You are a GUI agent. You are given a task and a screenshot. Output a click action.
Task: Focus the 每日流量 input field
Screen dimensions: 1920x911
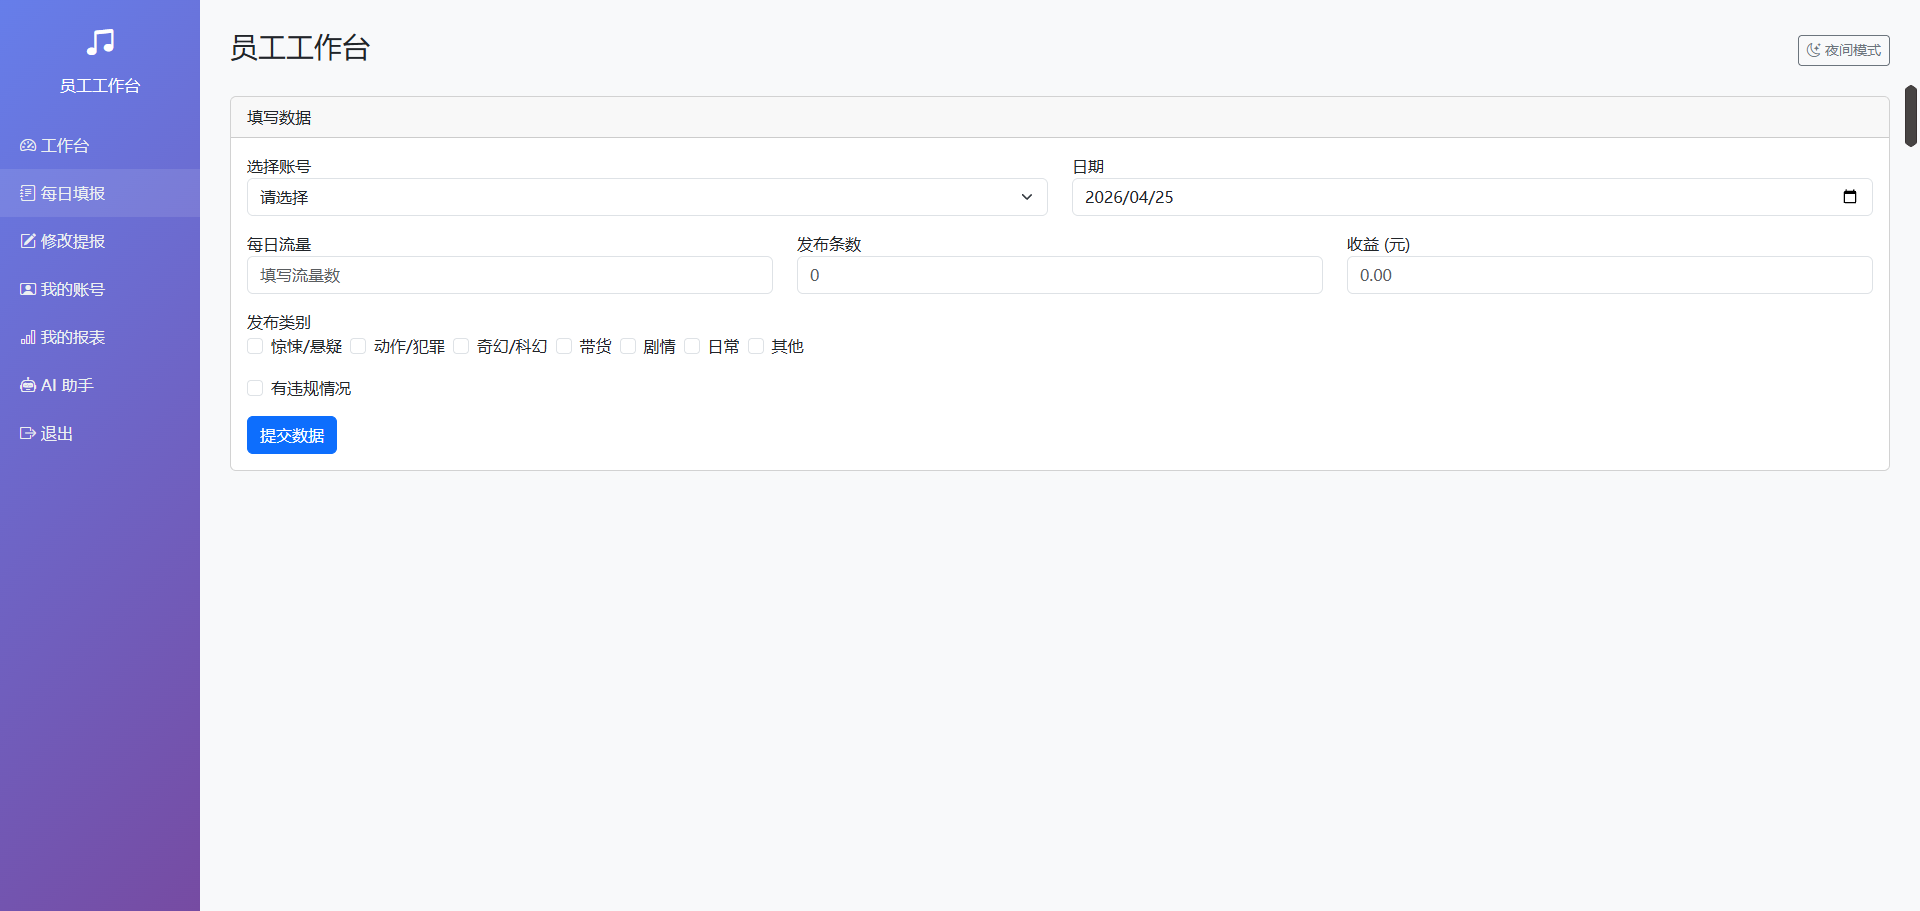(509, 275)
